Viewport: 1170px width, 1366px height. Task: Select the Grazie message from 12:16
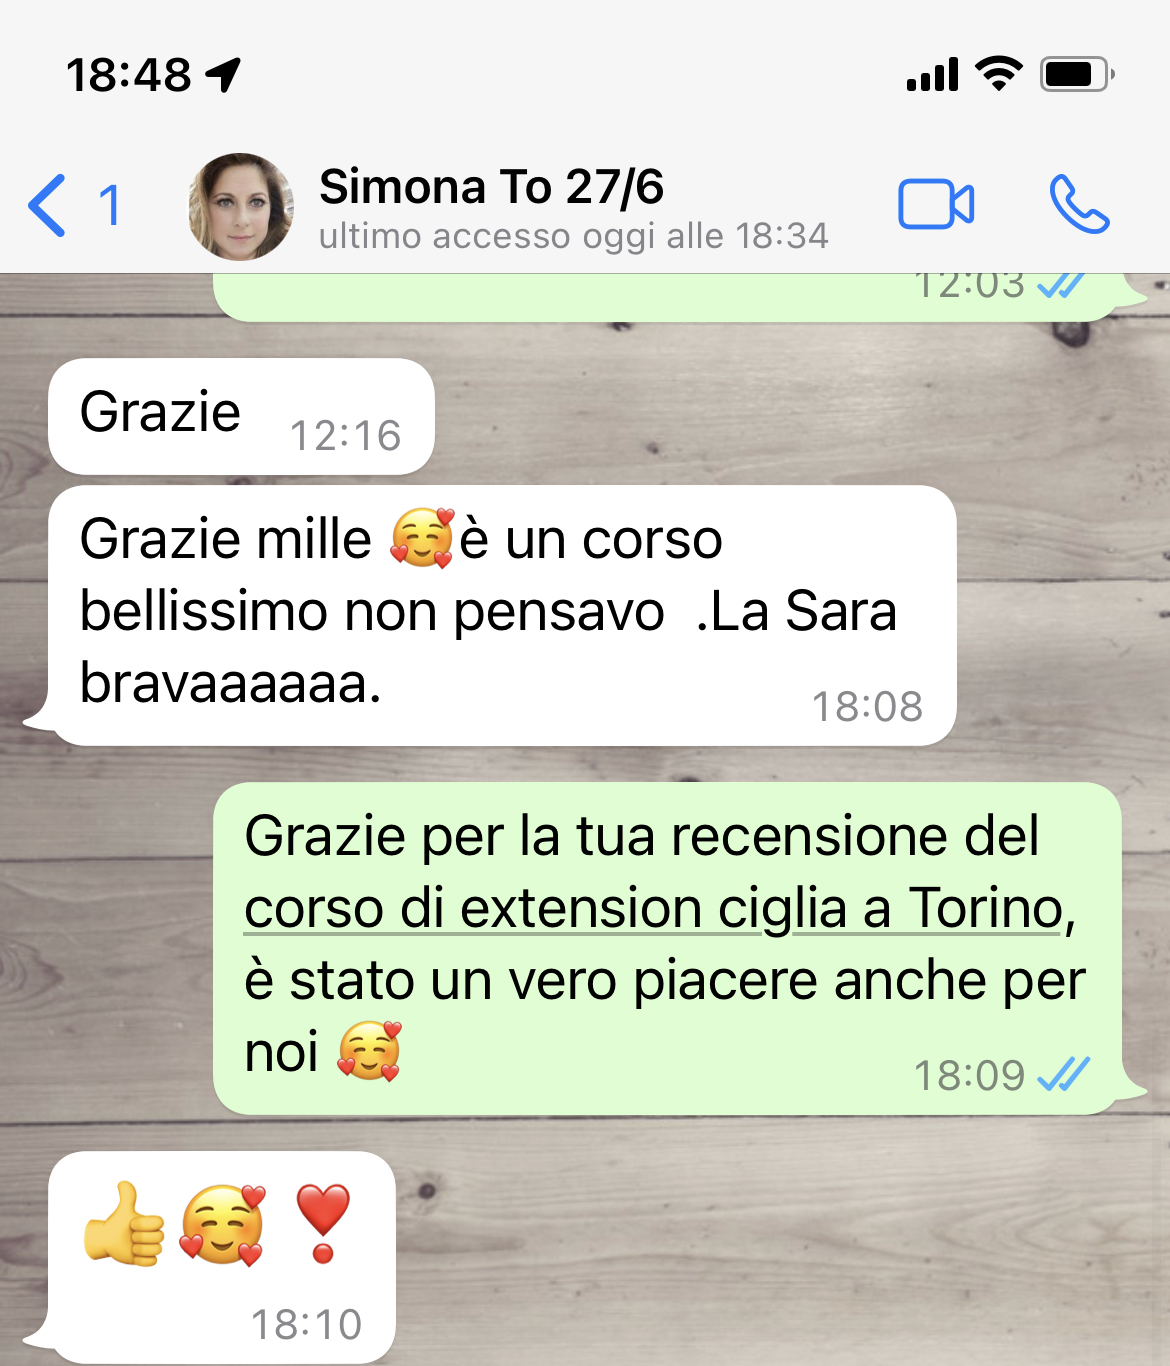[241, 416]
